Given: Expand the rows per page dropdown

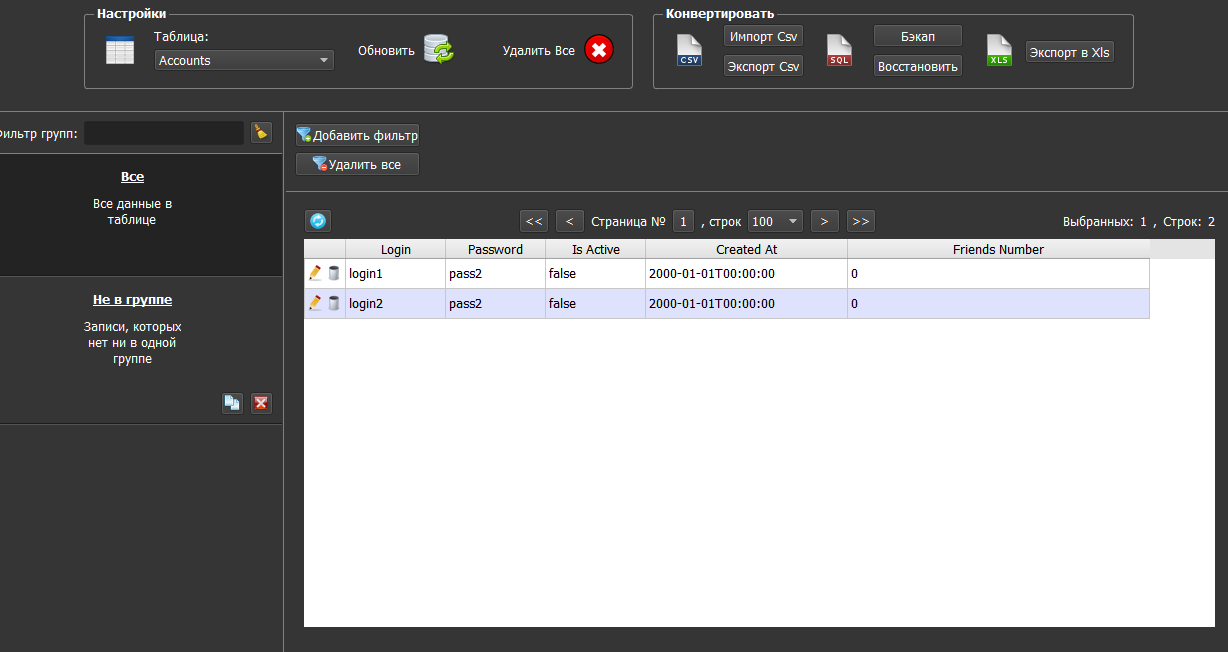Looking at the screenshot, I should click(775, 221).
